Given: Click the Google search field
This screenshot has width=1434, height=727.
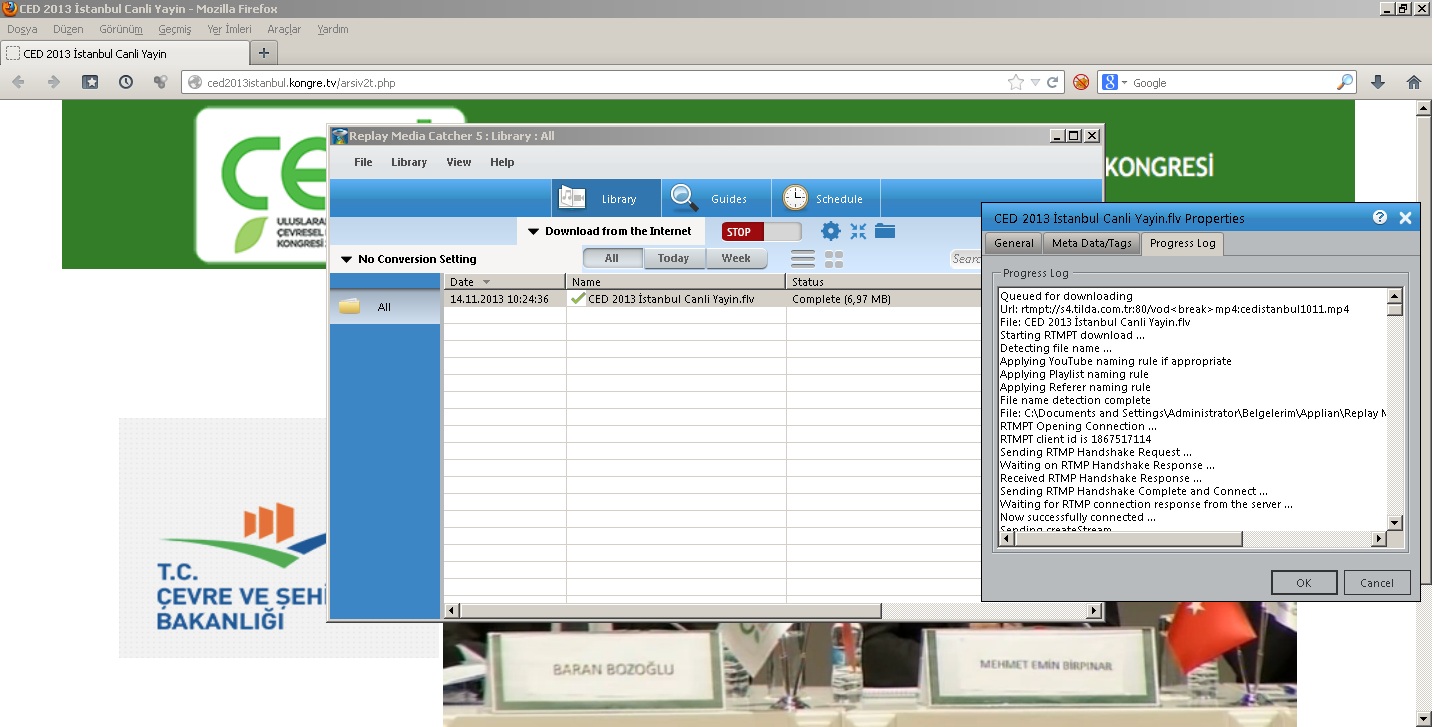Looking at the screenshot, I should coord(1232,83).
